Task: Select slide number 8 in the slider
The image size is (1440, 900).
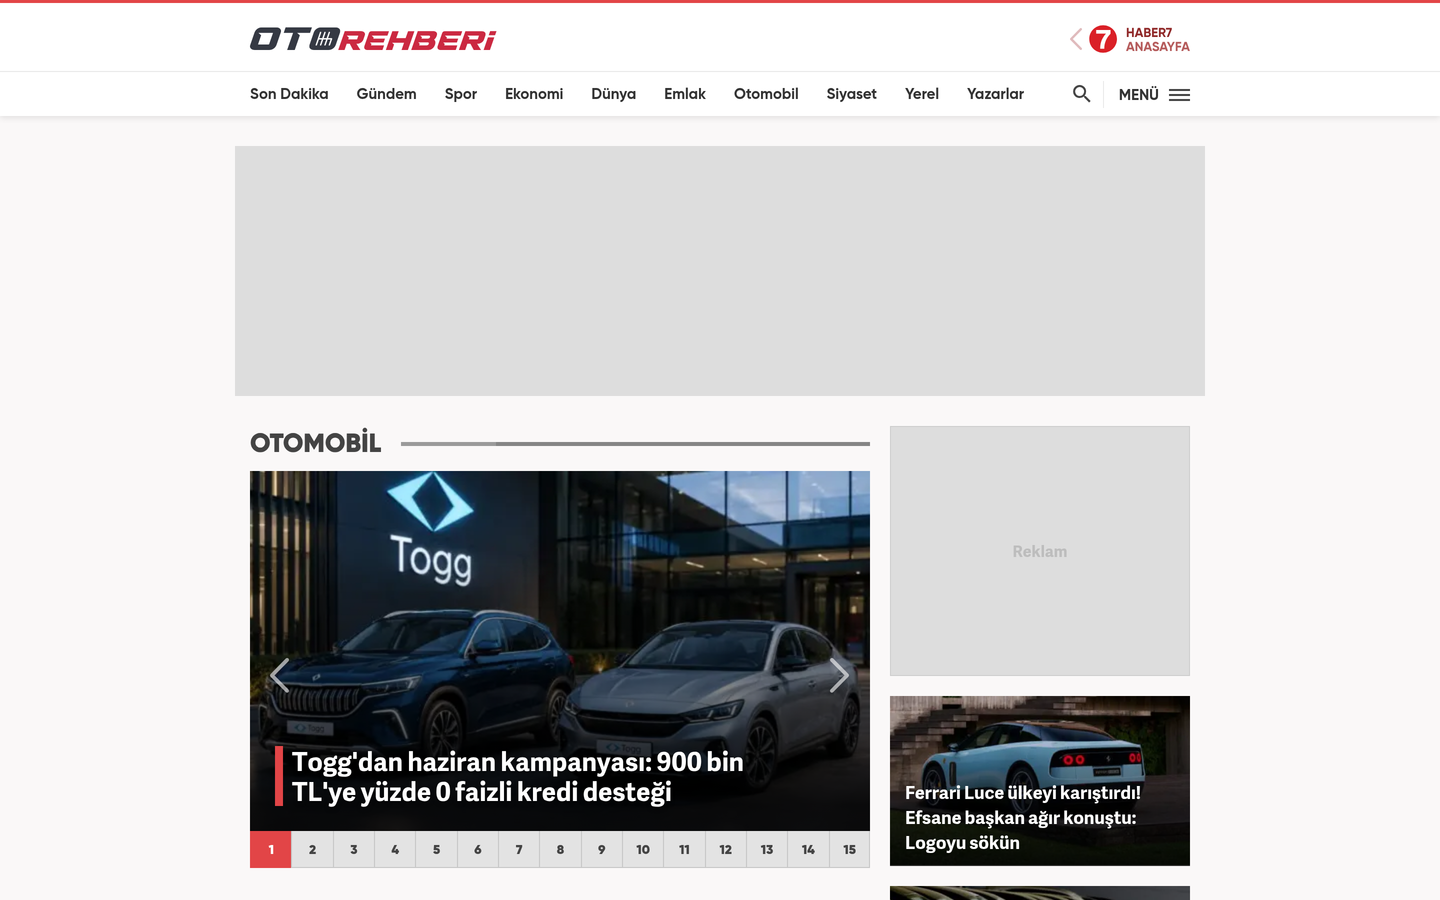Action: [560, 849]
